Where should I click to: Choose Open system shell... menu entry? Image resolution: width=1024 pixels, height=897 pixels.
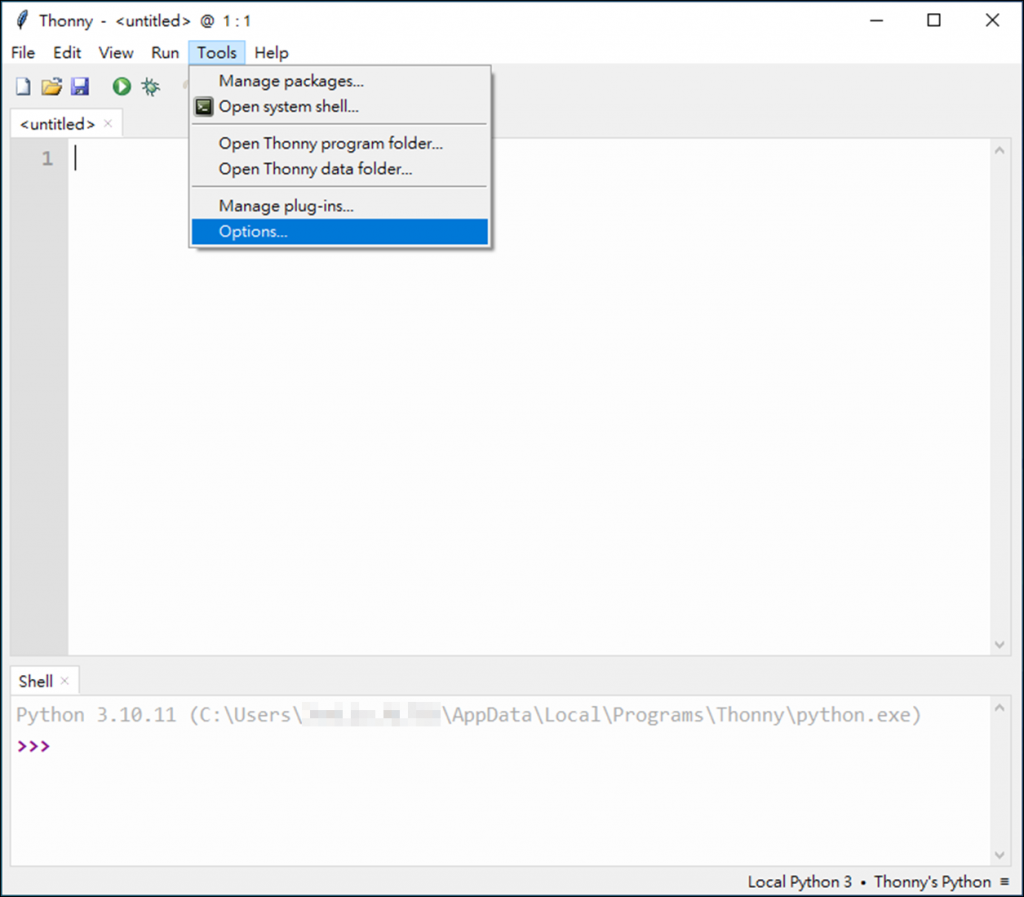tap(340, 106)
